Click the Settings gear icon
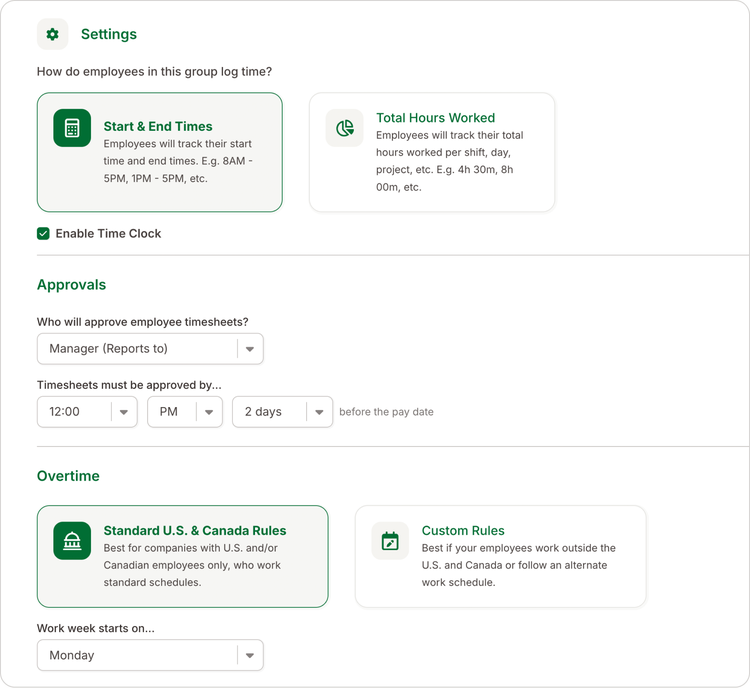The width and height of the screenshot is (750, 688). (53, 34)
